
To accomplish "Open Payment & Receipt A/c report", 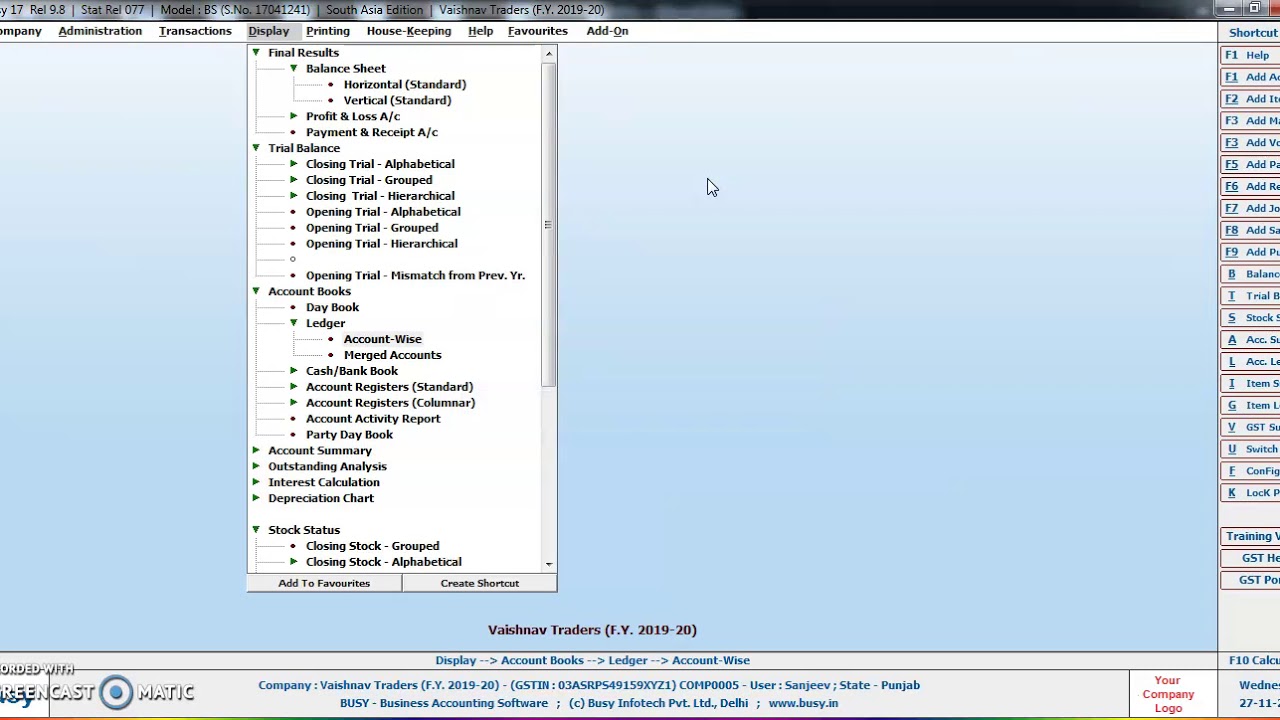I will (372, 132).
